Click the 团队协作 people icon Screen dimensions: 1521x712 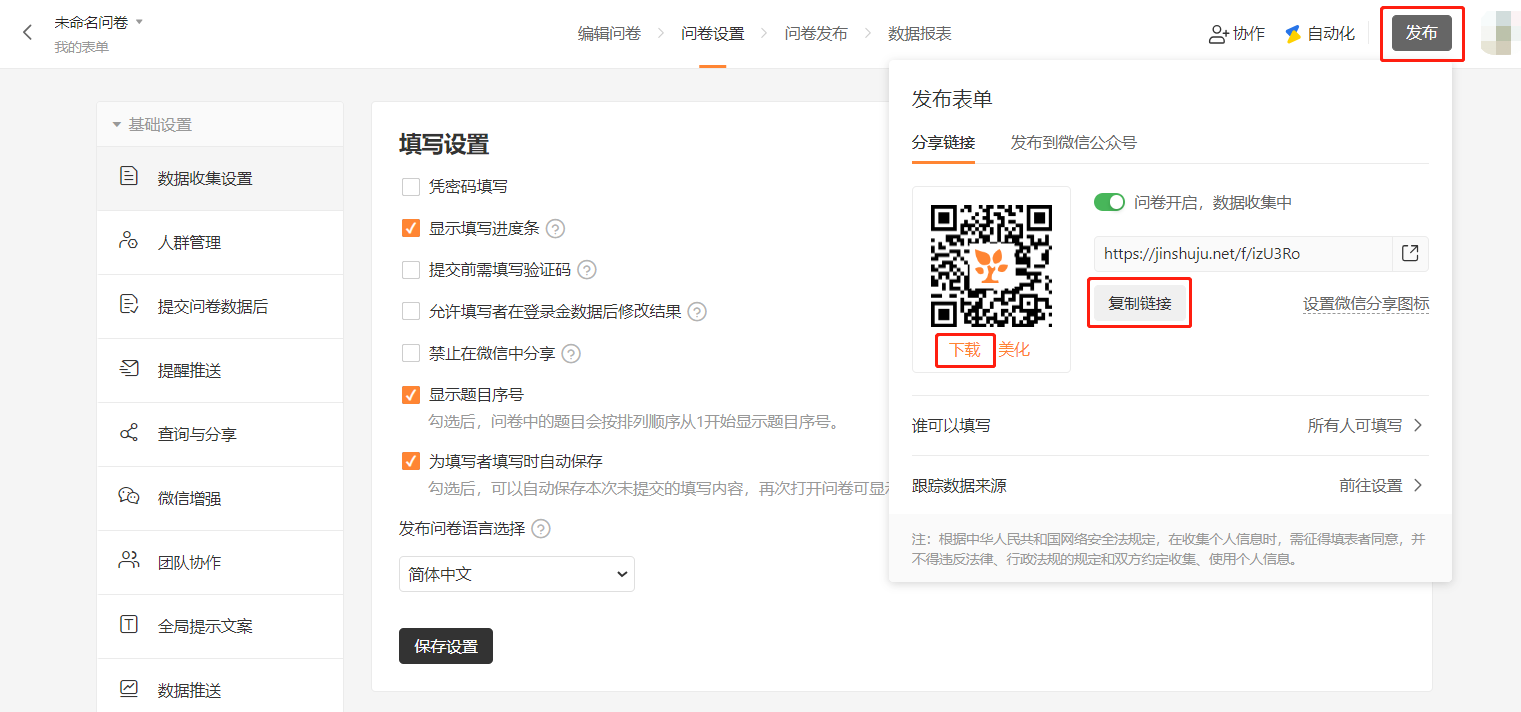coord(129,561)
